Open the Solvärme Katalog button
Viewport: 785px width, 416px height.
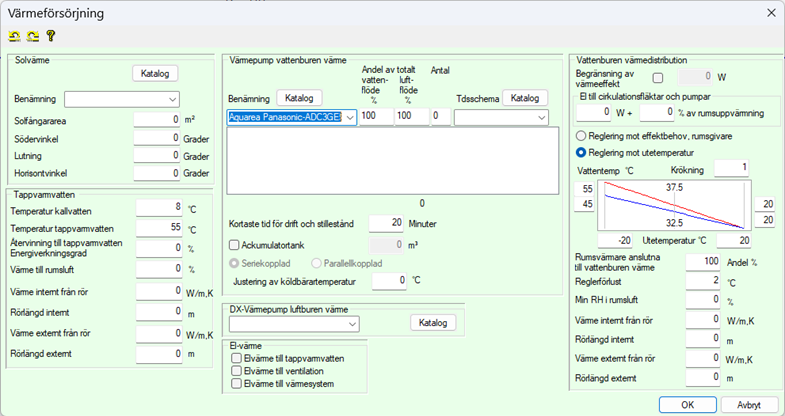click(154, 73)
